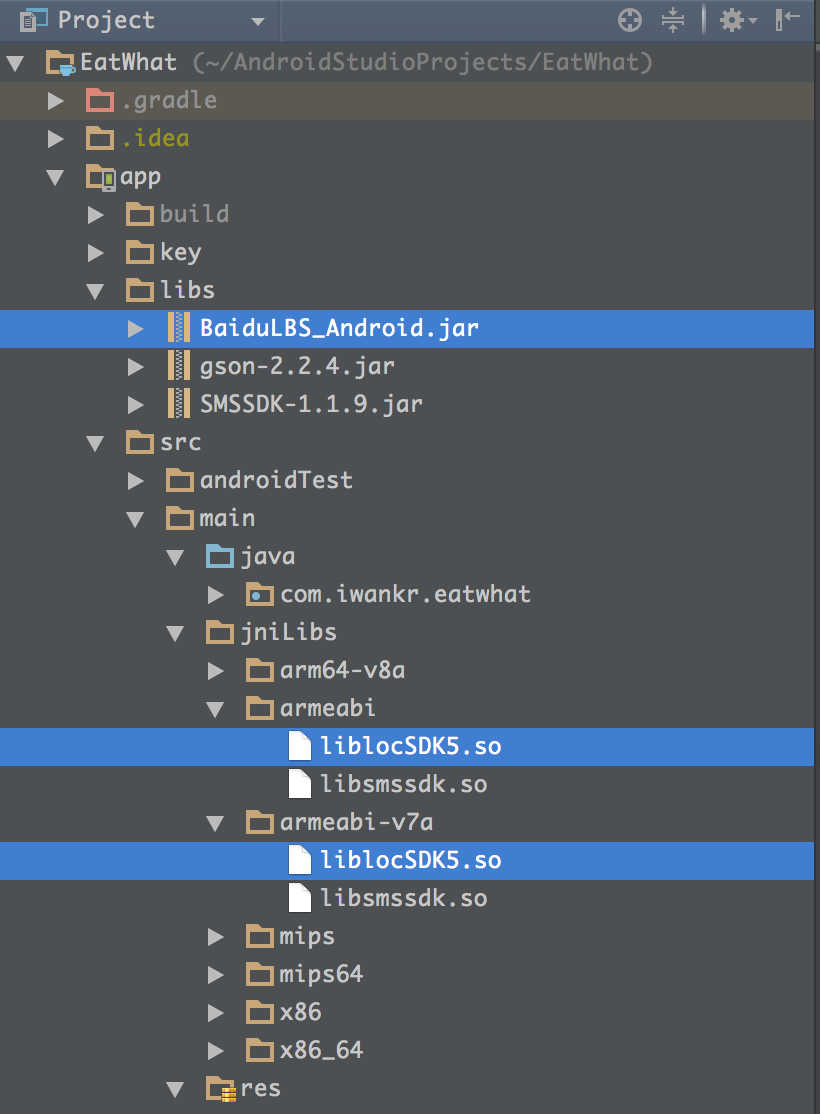
Task: Open the Project view dropdown
Action: (257, 21)
